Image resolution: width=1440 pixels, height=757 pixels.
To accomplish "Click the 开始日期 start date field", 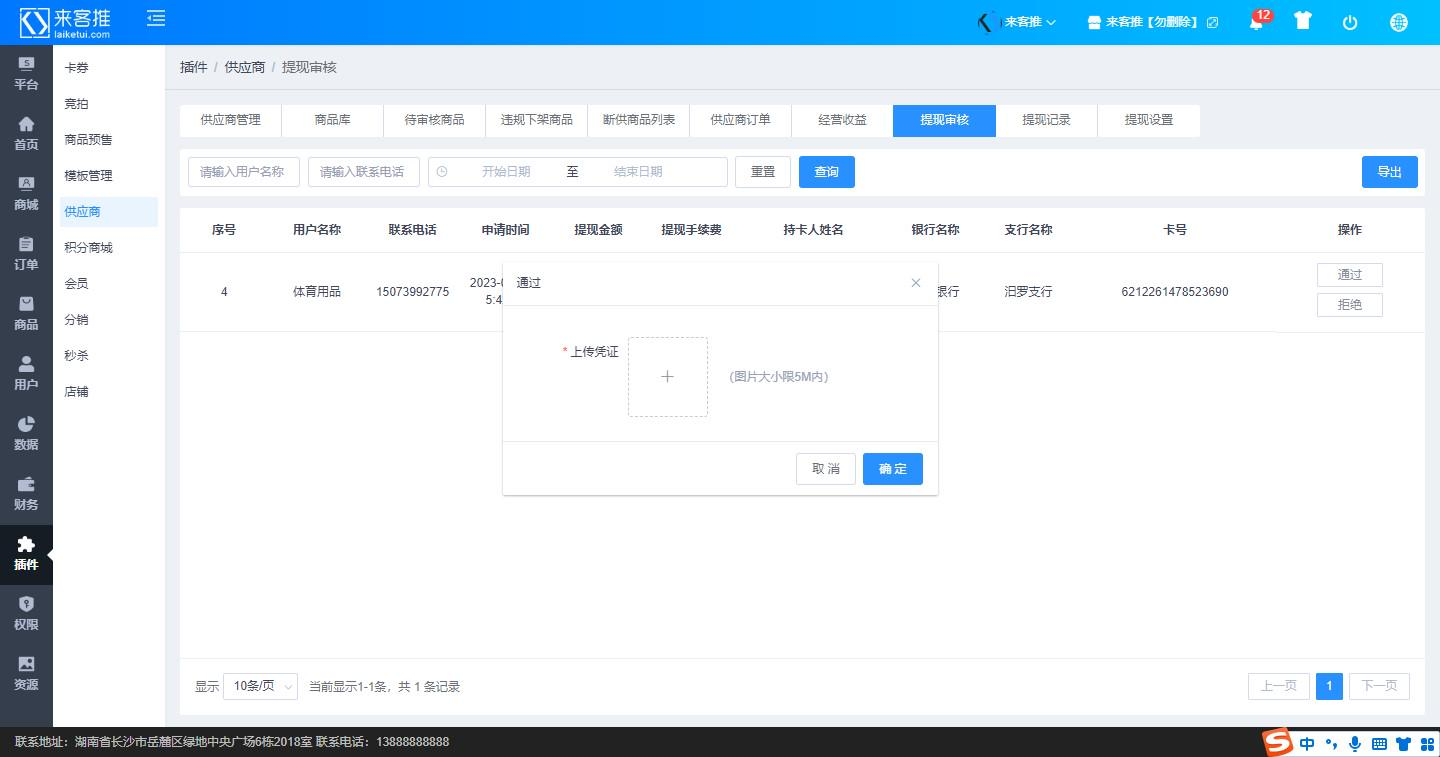I will click(x=506, y=172).
